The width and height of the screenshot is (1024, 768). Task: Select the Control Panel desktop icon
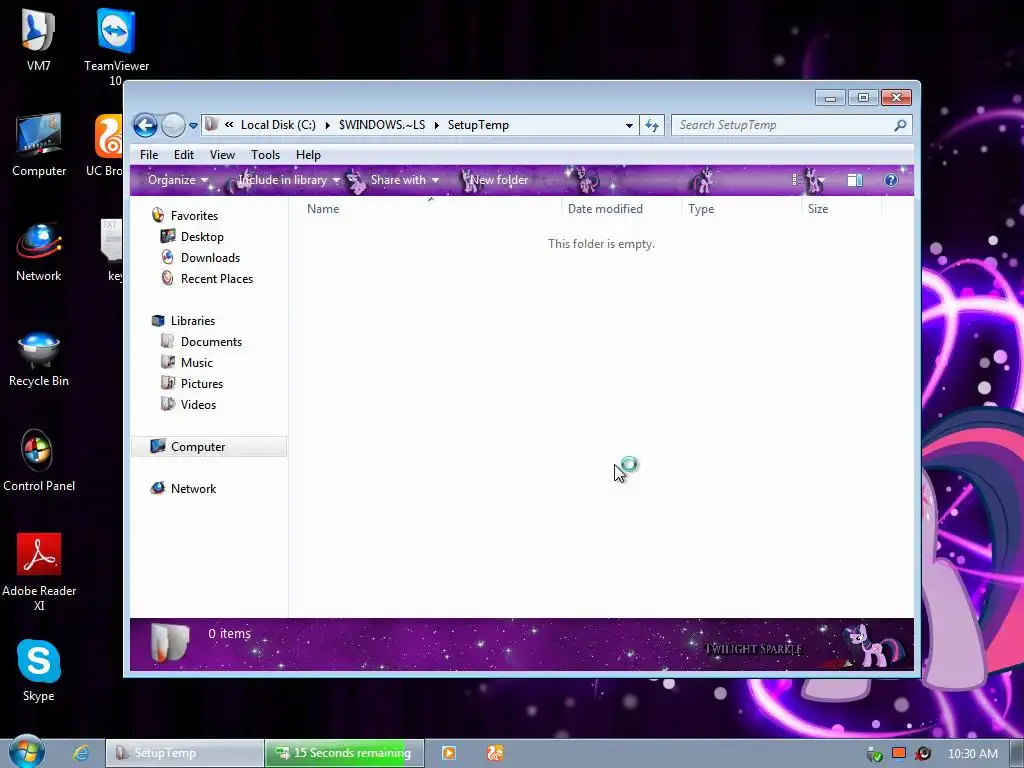[39, 460]
